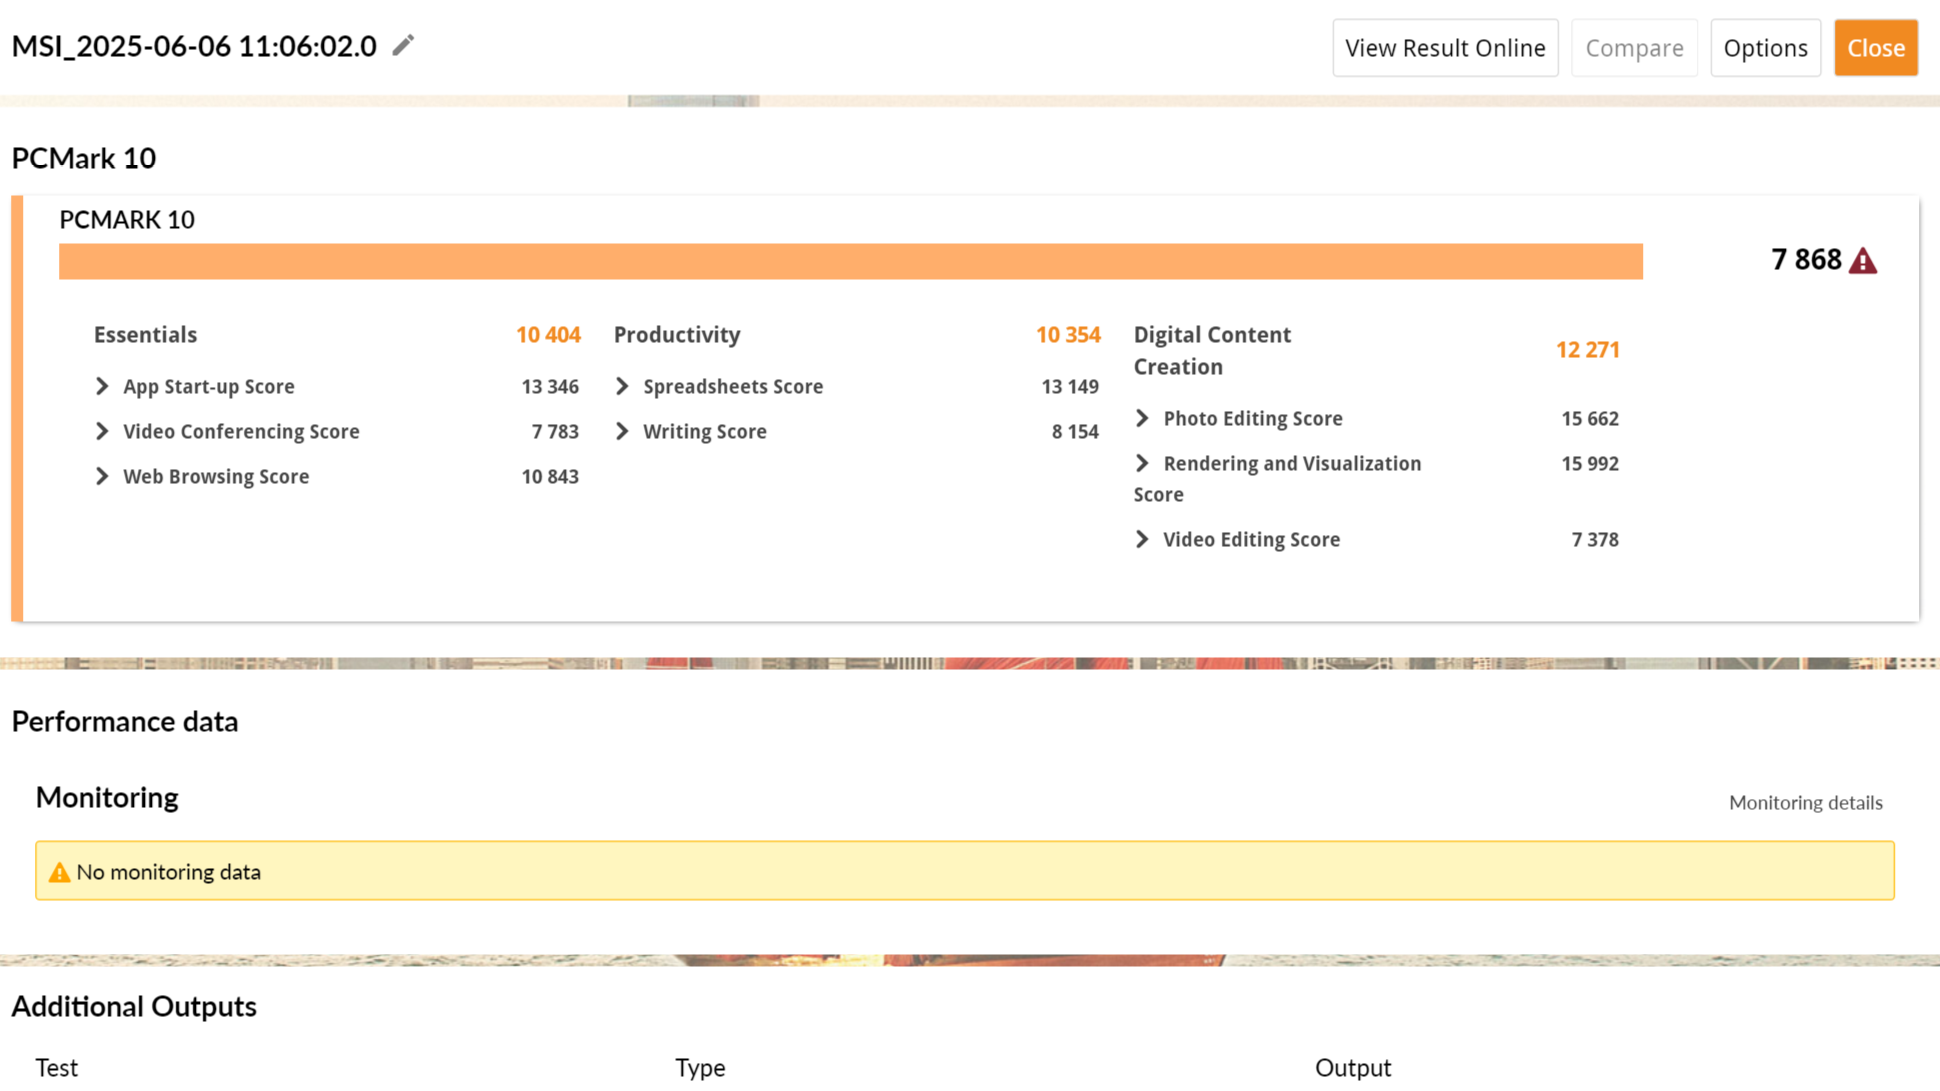
Task: Select the Essentials score 10 404
Action: [548, 335]
